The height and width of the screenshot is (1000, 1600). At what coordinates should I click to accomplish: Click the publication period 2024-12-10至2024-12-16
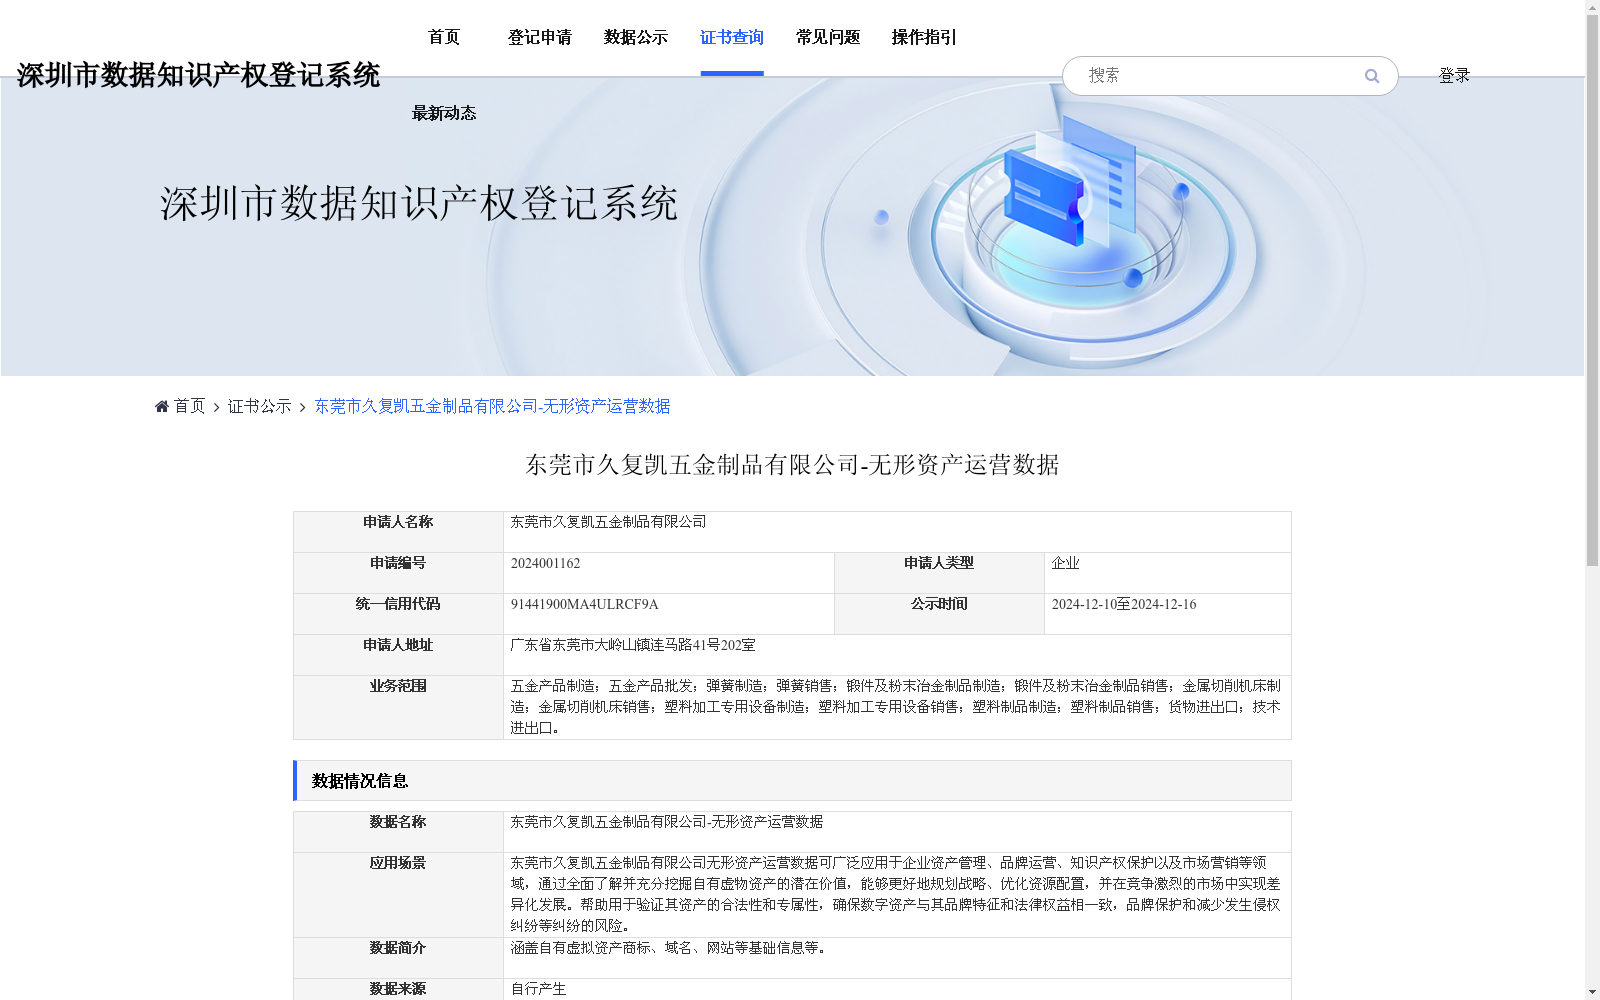click(1123, 604)
